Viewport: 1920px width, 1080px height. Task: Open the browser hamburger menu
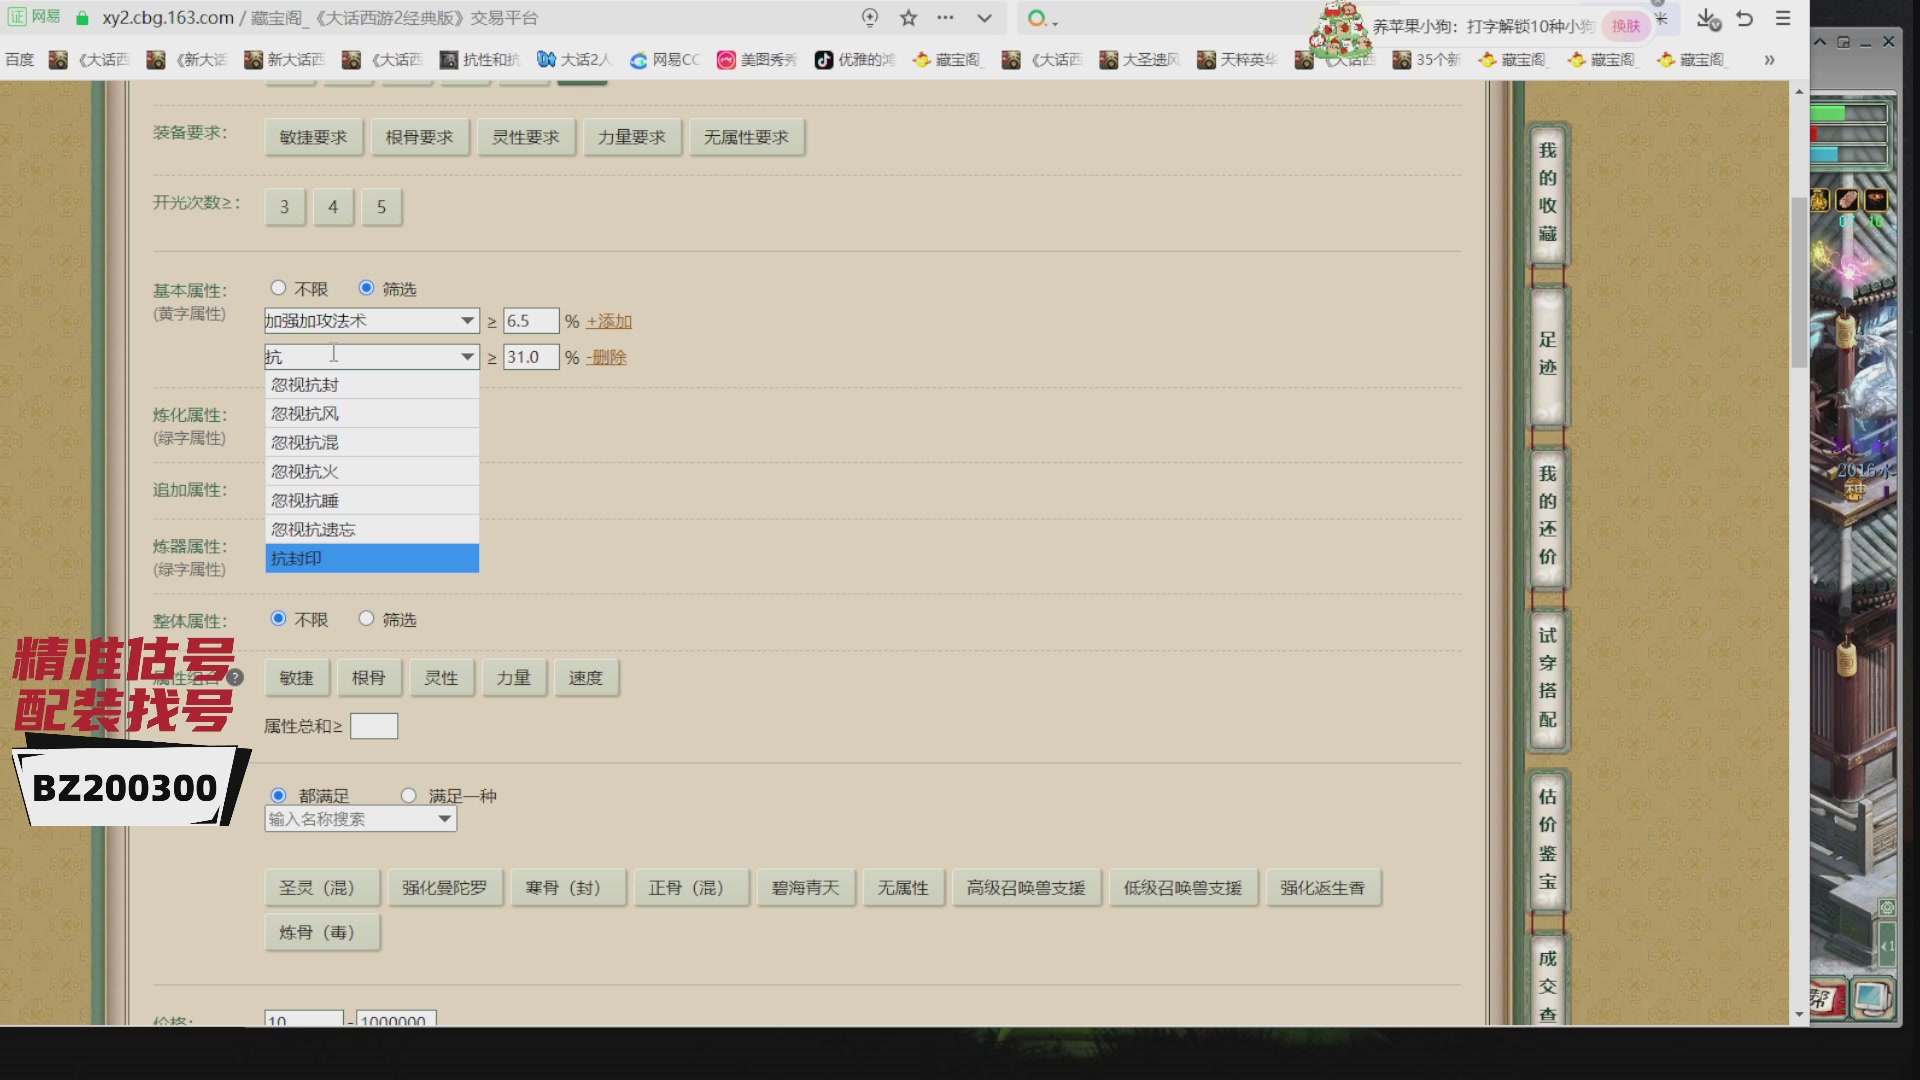1783,18
